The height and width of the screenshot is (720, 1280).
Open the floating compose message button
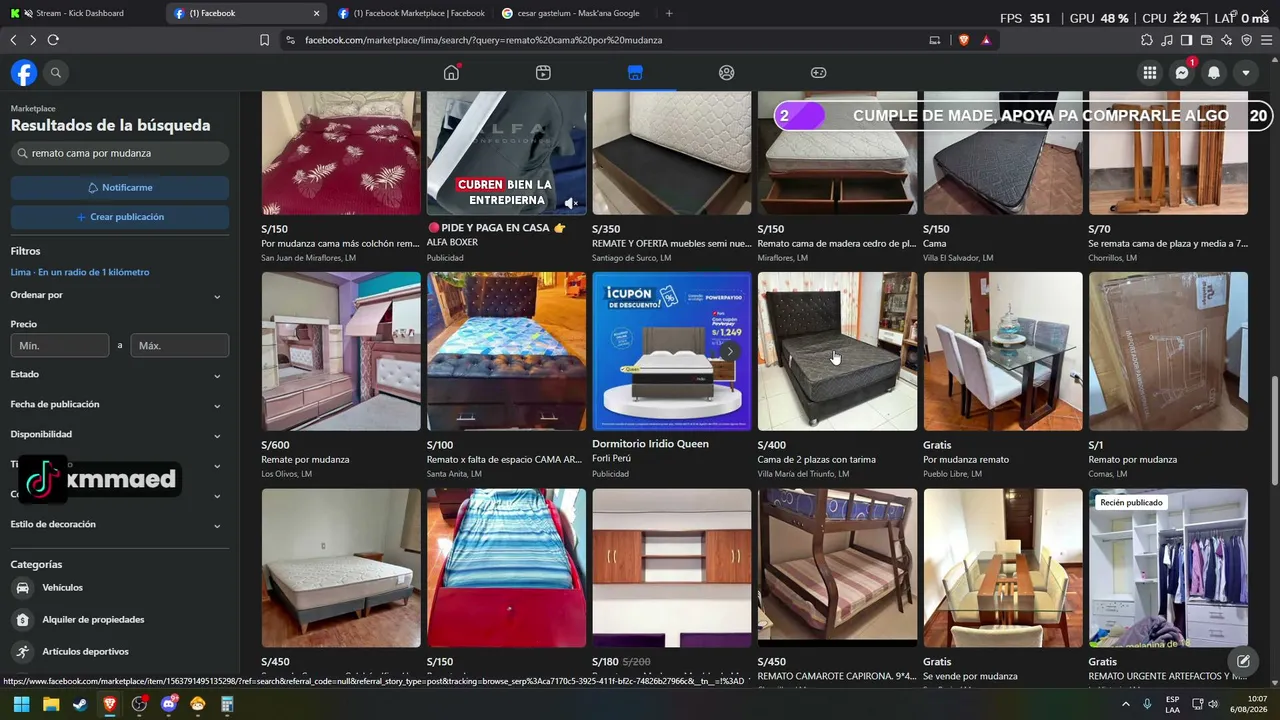click(x=1243, y=661)
